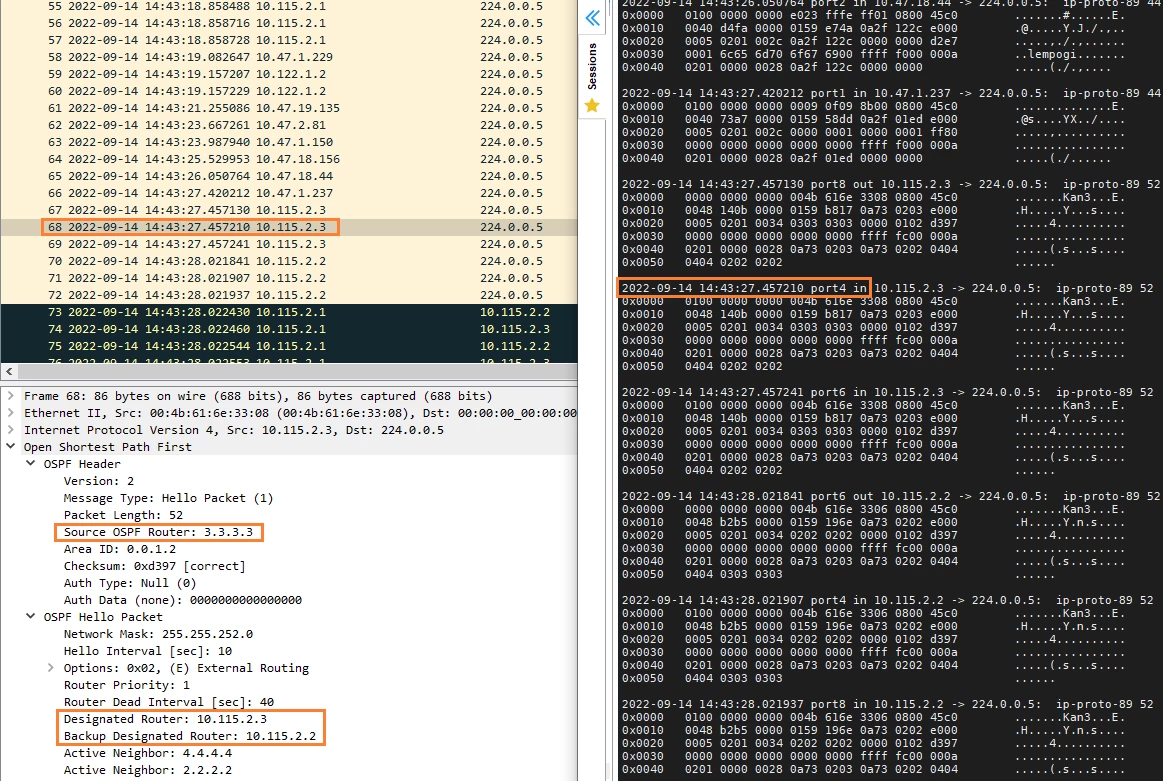Viewport: 1163px width, 781px height.
Task: Click the Version: 2 field
Action: click(x=99, y=481)
